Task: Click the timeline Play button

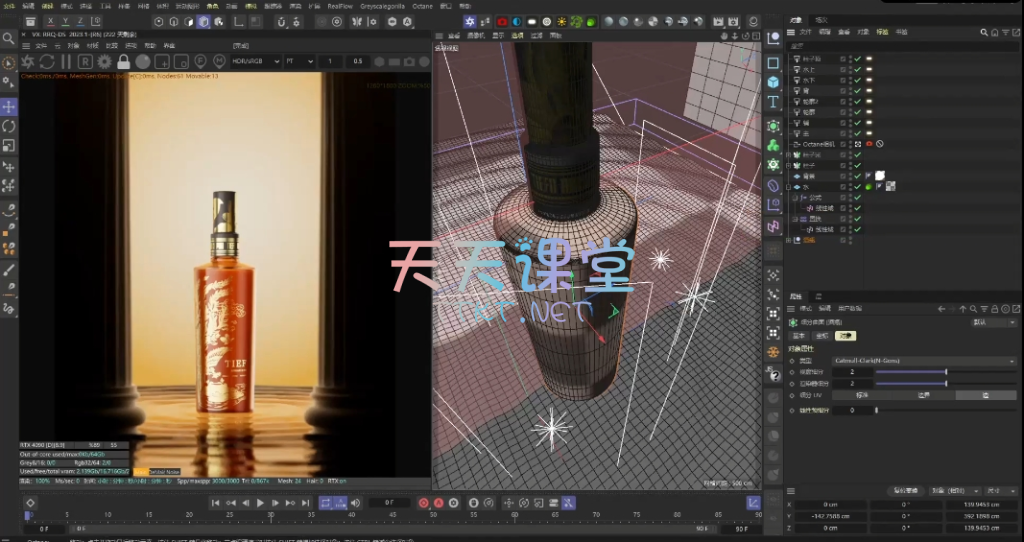Action: click(261, 503)
